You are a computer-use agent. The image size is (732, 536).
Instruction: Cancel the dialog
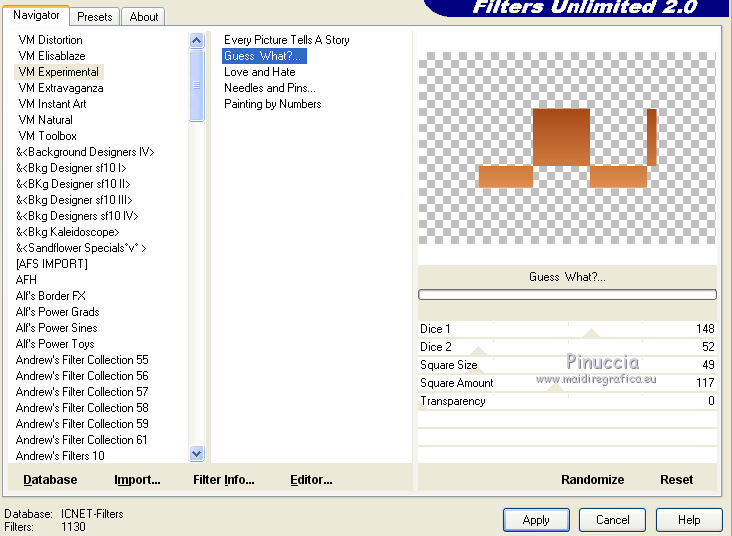[612, 520]
